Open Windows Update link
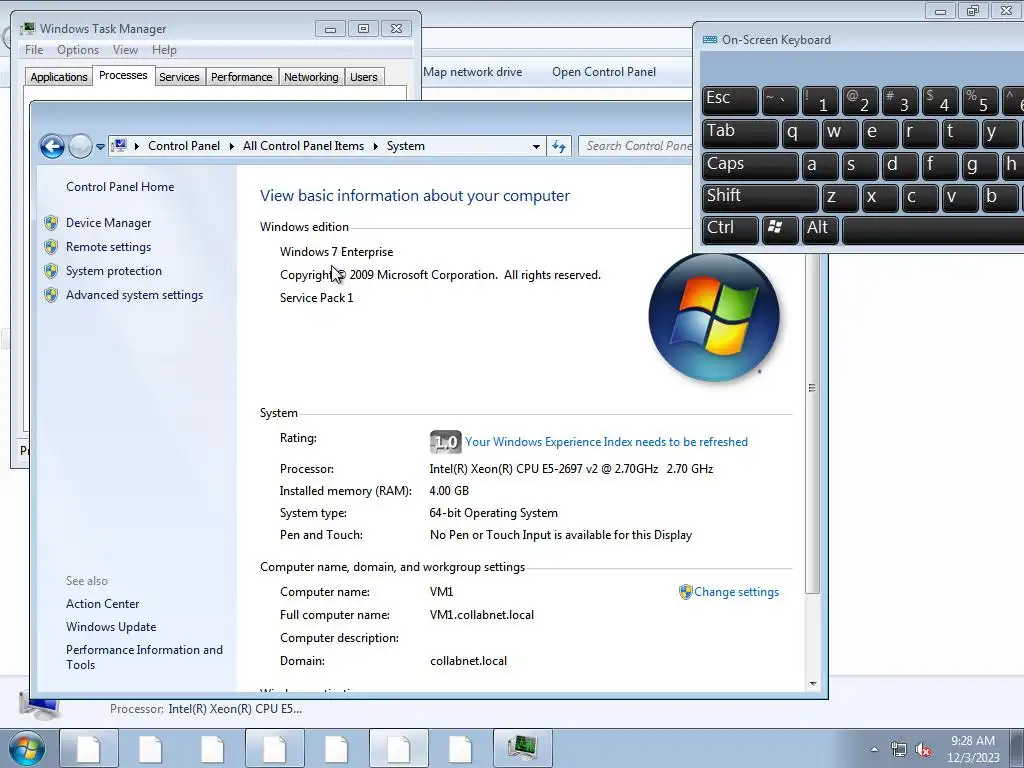 coord(111,627)
